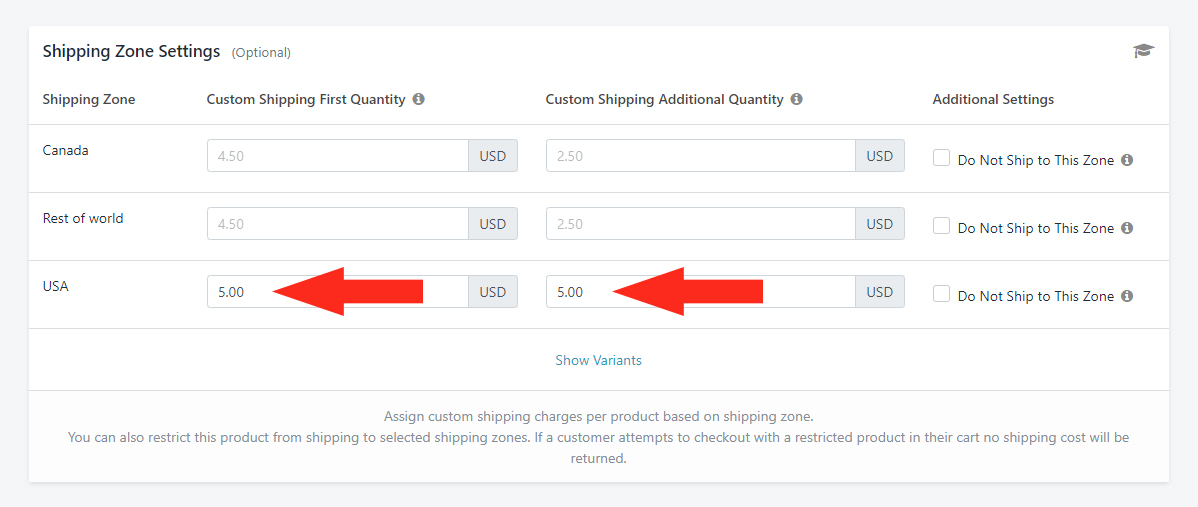Image resolution: width=1198 pixels, height=507 pixels.
Task: Check Do Not Ship for Rest of world
Action: [x=941, y=226]
